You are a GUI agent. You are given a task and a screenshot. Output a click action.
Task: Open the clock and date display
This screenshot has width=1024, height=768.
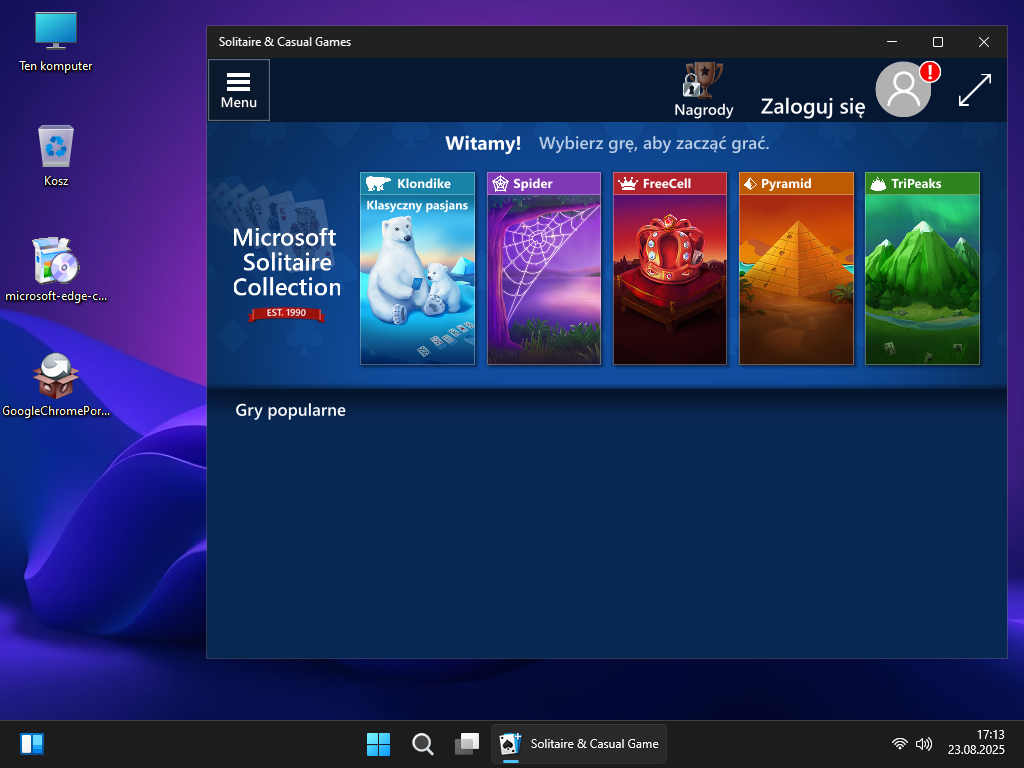tap(976, 742)
